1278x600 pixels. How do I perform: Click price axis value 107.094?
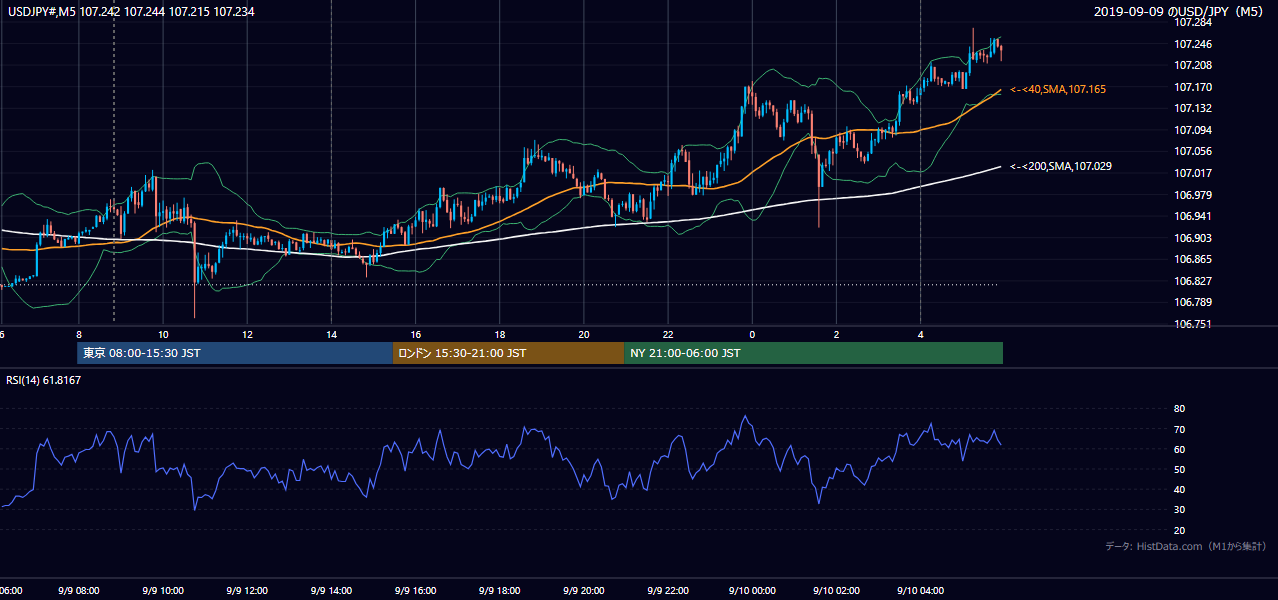(x=1193, y=130)
